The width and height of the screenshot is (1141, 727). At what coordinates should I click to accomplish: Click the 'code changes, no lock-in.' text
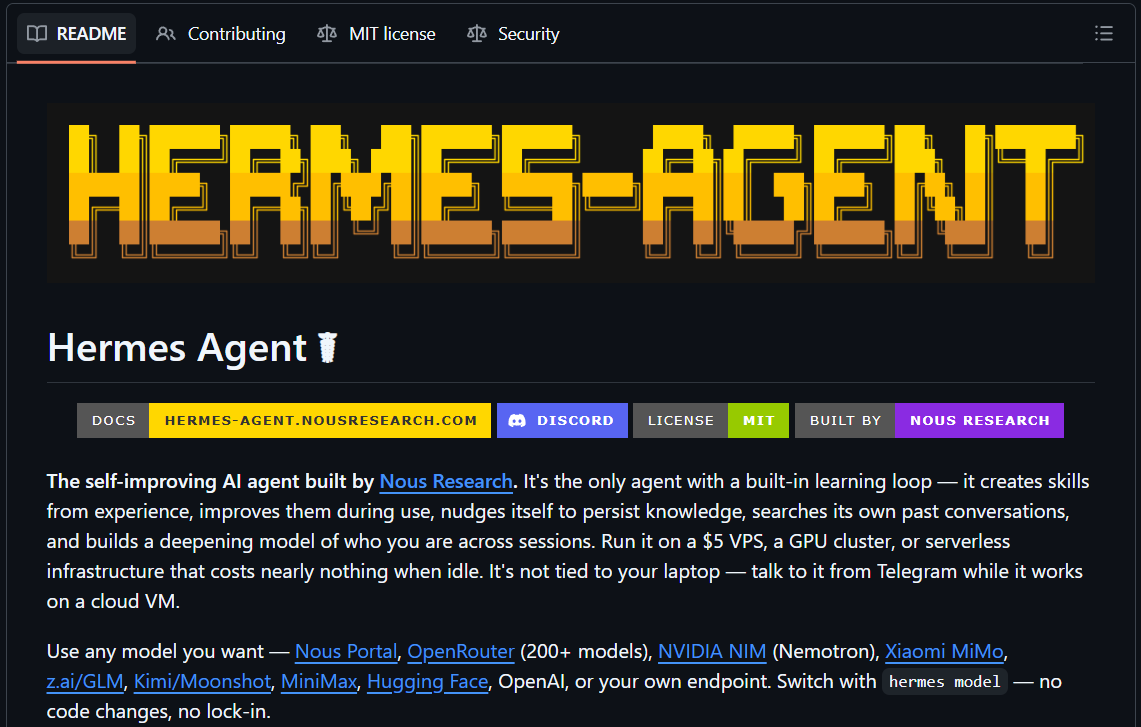(159, 712)
